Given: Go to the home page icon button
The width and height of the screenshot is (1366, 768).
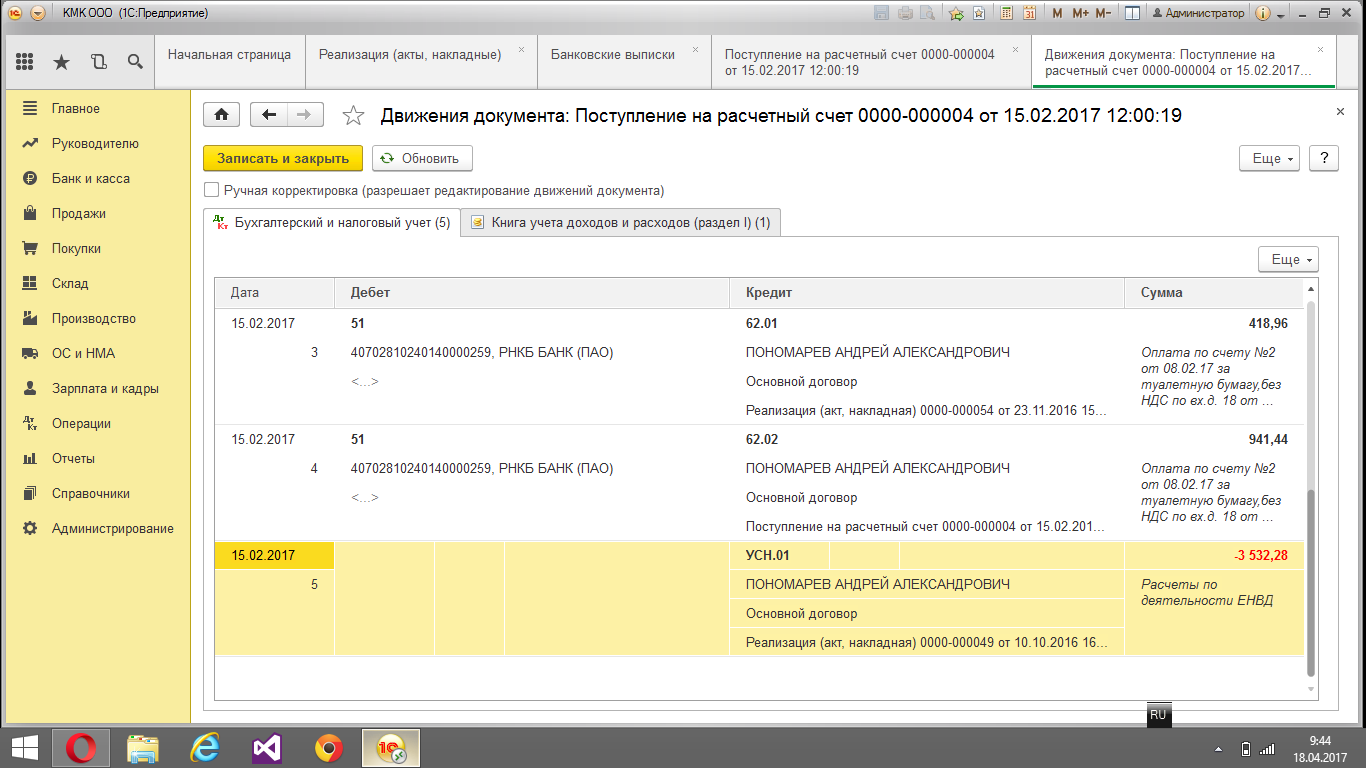Looking at the screenshot, I should click(x=221, y=115).
